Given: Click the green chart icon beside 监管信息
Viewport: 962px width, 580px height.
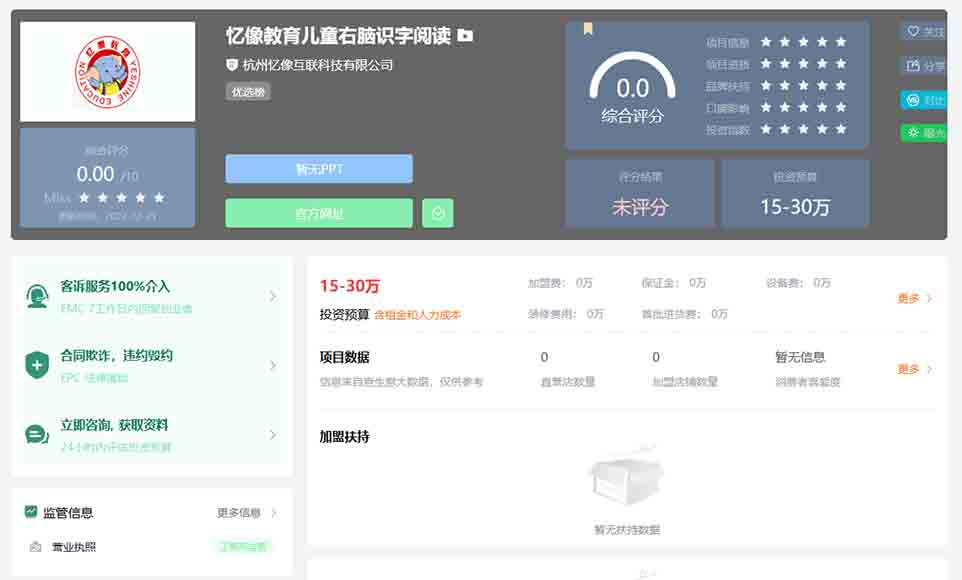Looking at the screenshot, I should pos(31,511).
